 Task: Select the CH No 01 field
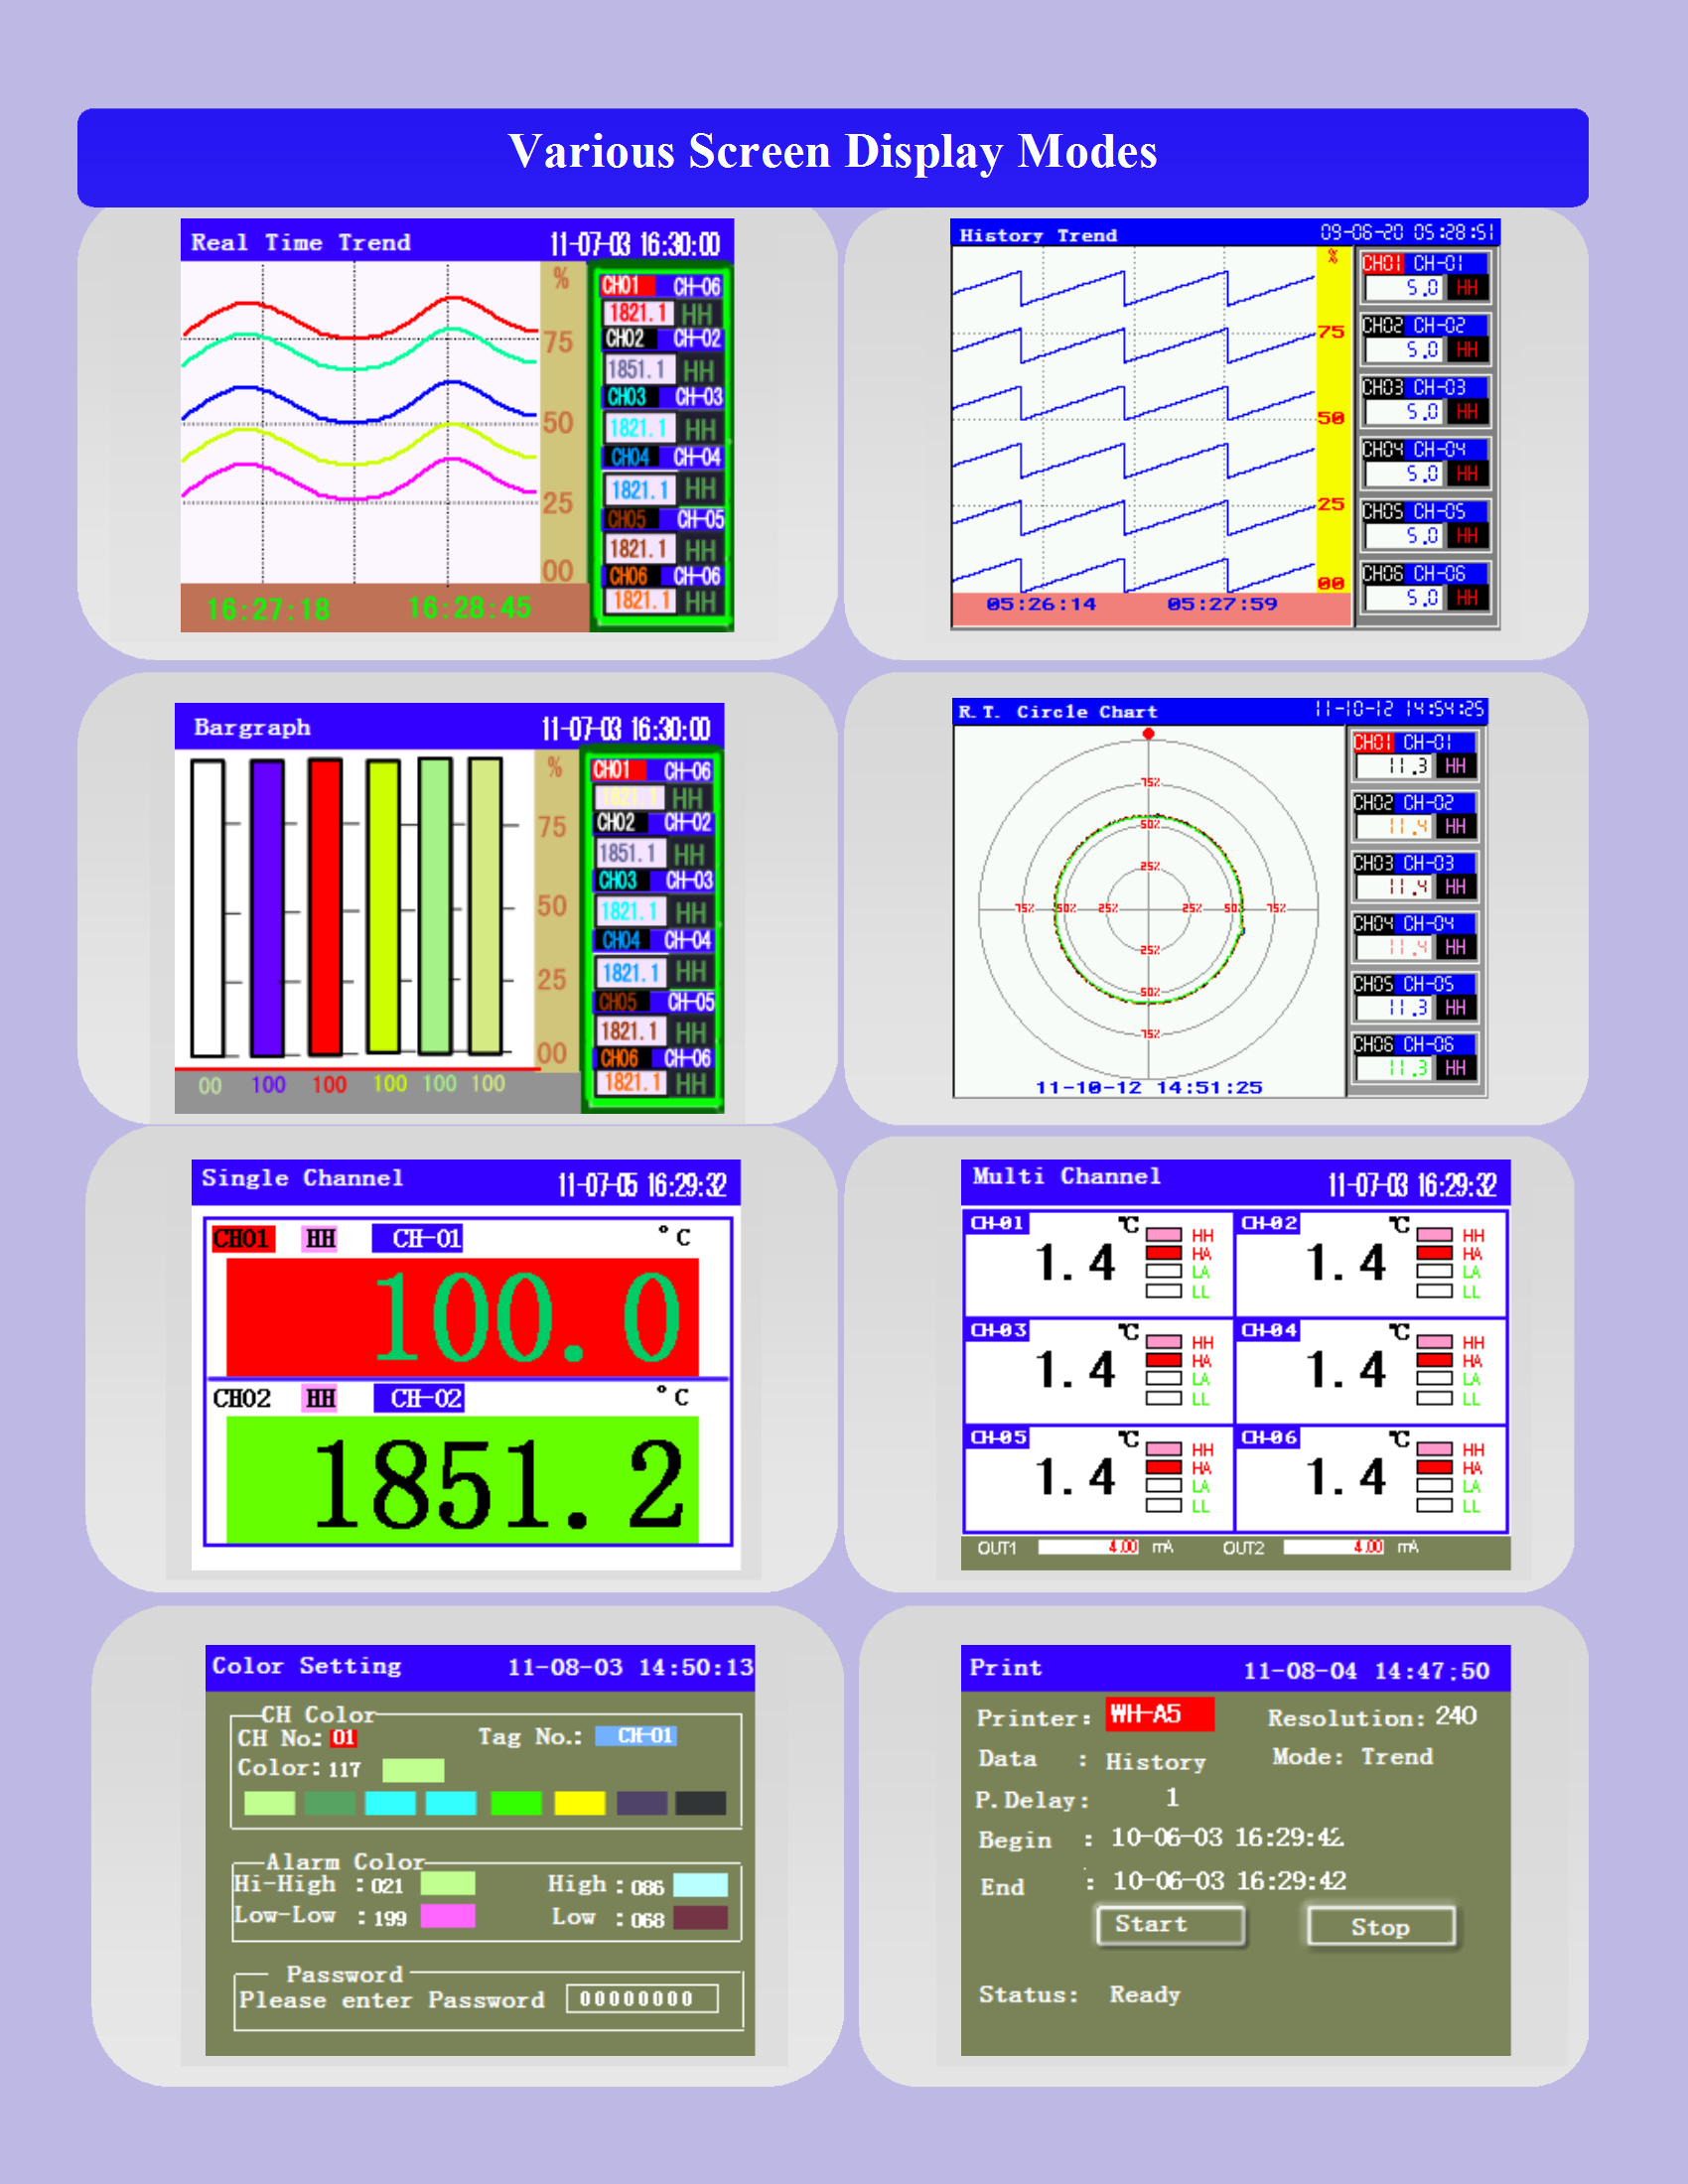(343, 1737)
